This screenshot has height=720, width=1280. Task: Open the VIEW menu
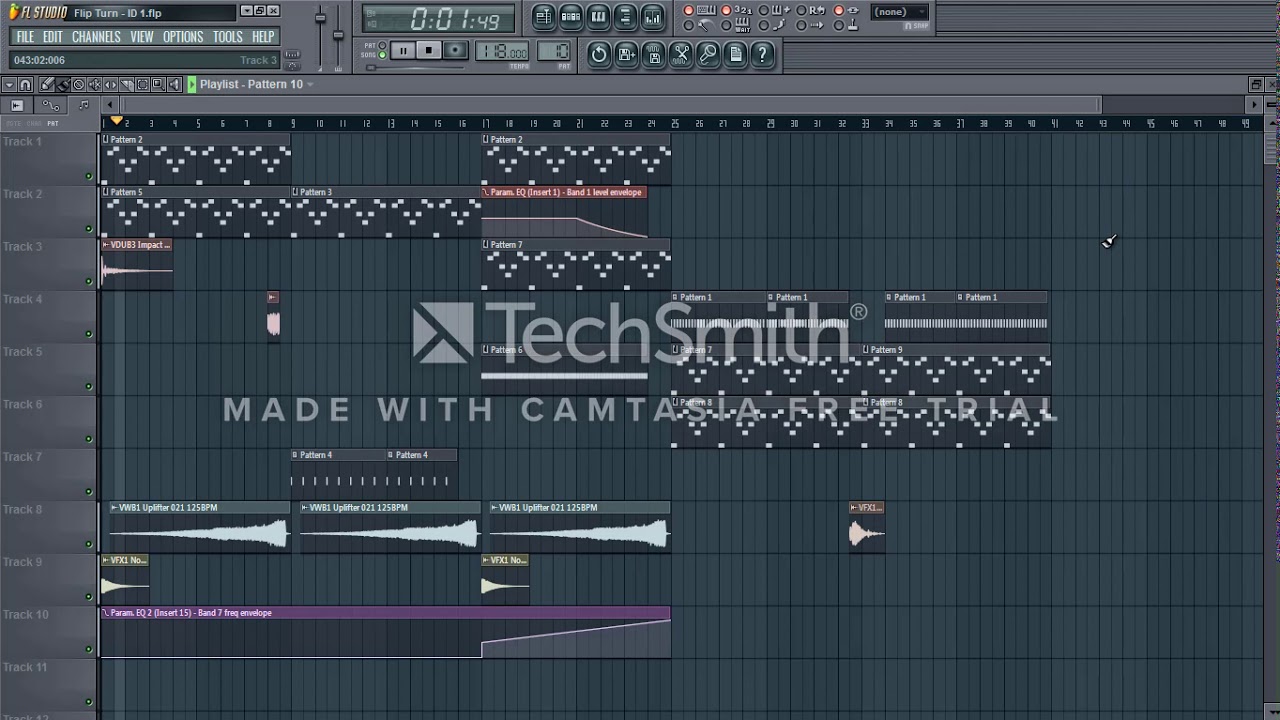point(142,37)
